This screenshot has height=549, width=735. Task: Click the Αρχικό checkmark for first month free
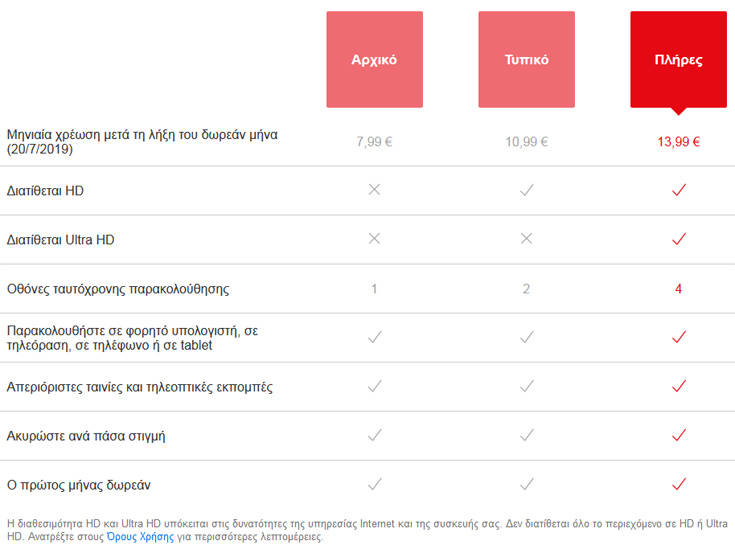click(374, 484)
